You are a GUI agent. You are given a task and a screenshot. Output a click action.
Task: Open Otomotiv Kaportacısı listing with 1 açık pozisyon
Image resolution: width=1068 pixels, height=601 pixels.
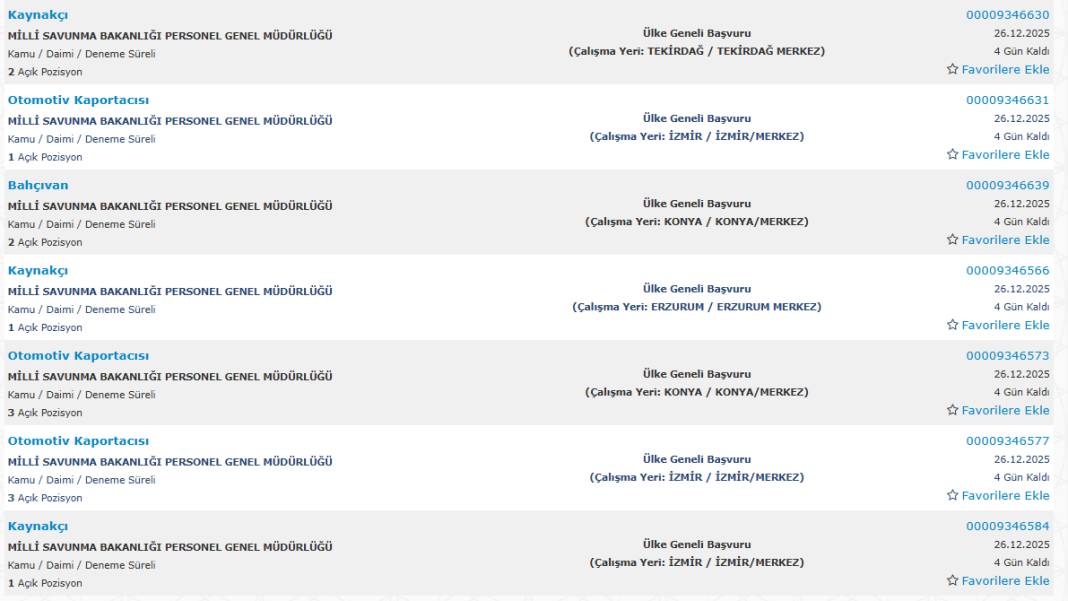pos(78,100)
